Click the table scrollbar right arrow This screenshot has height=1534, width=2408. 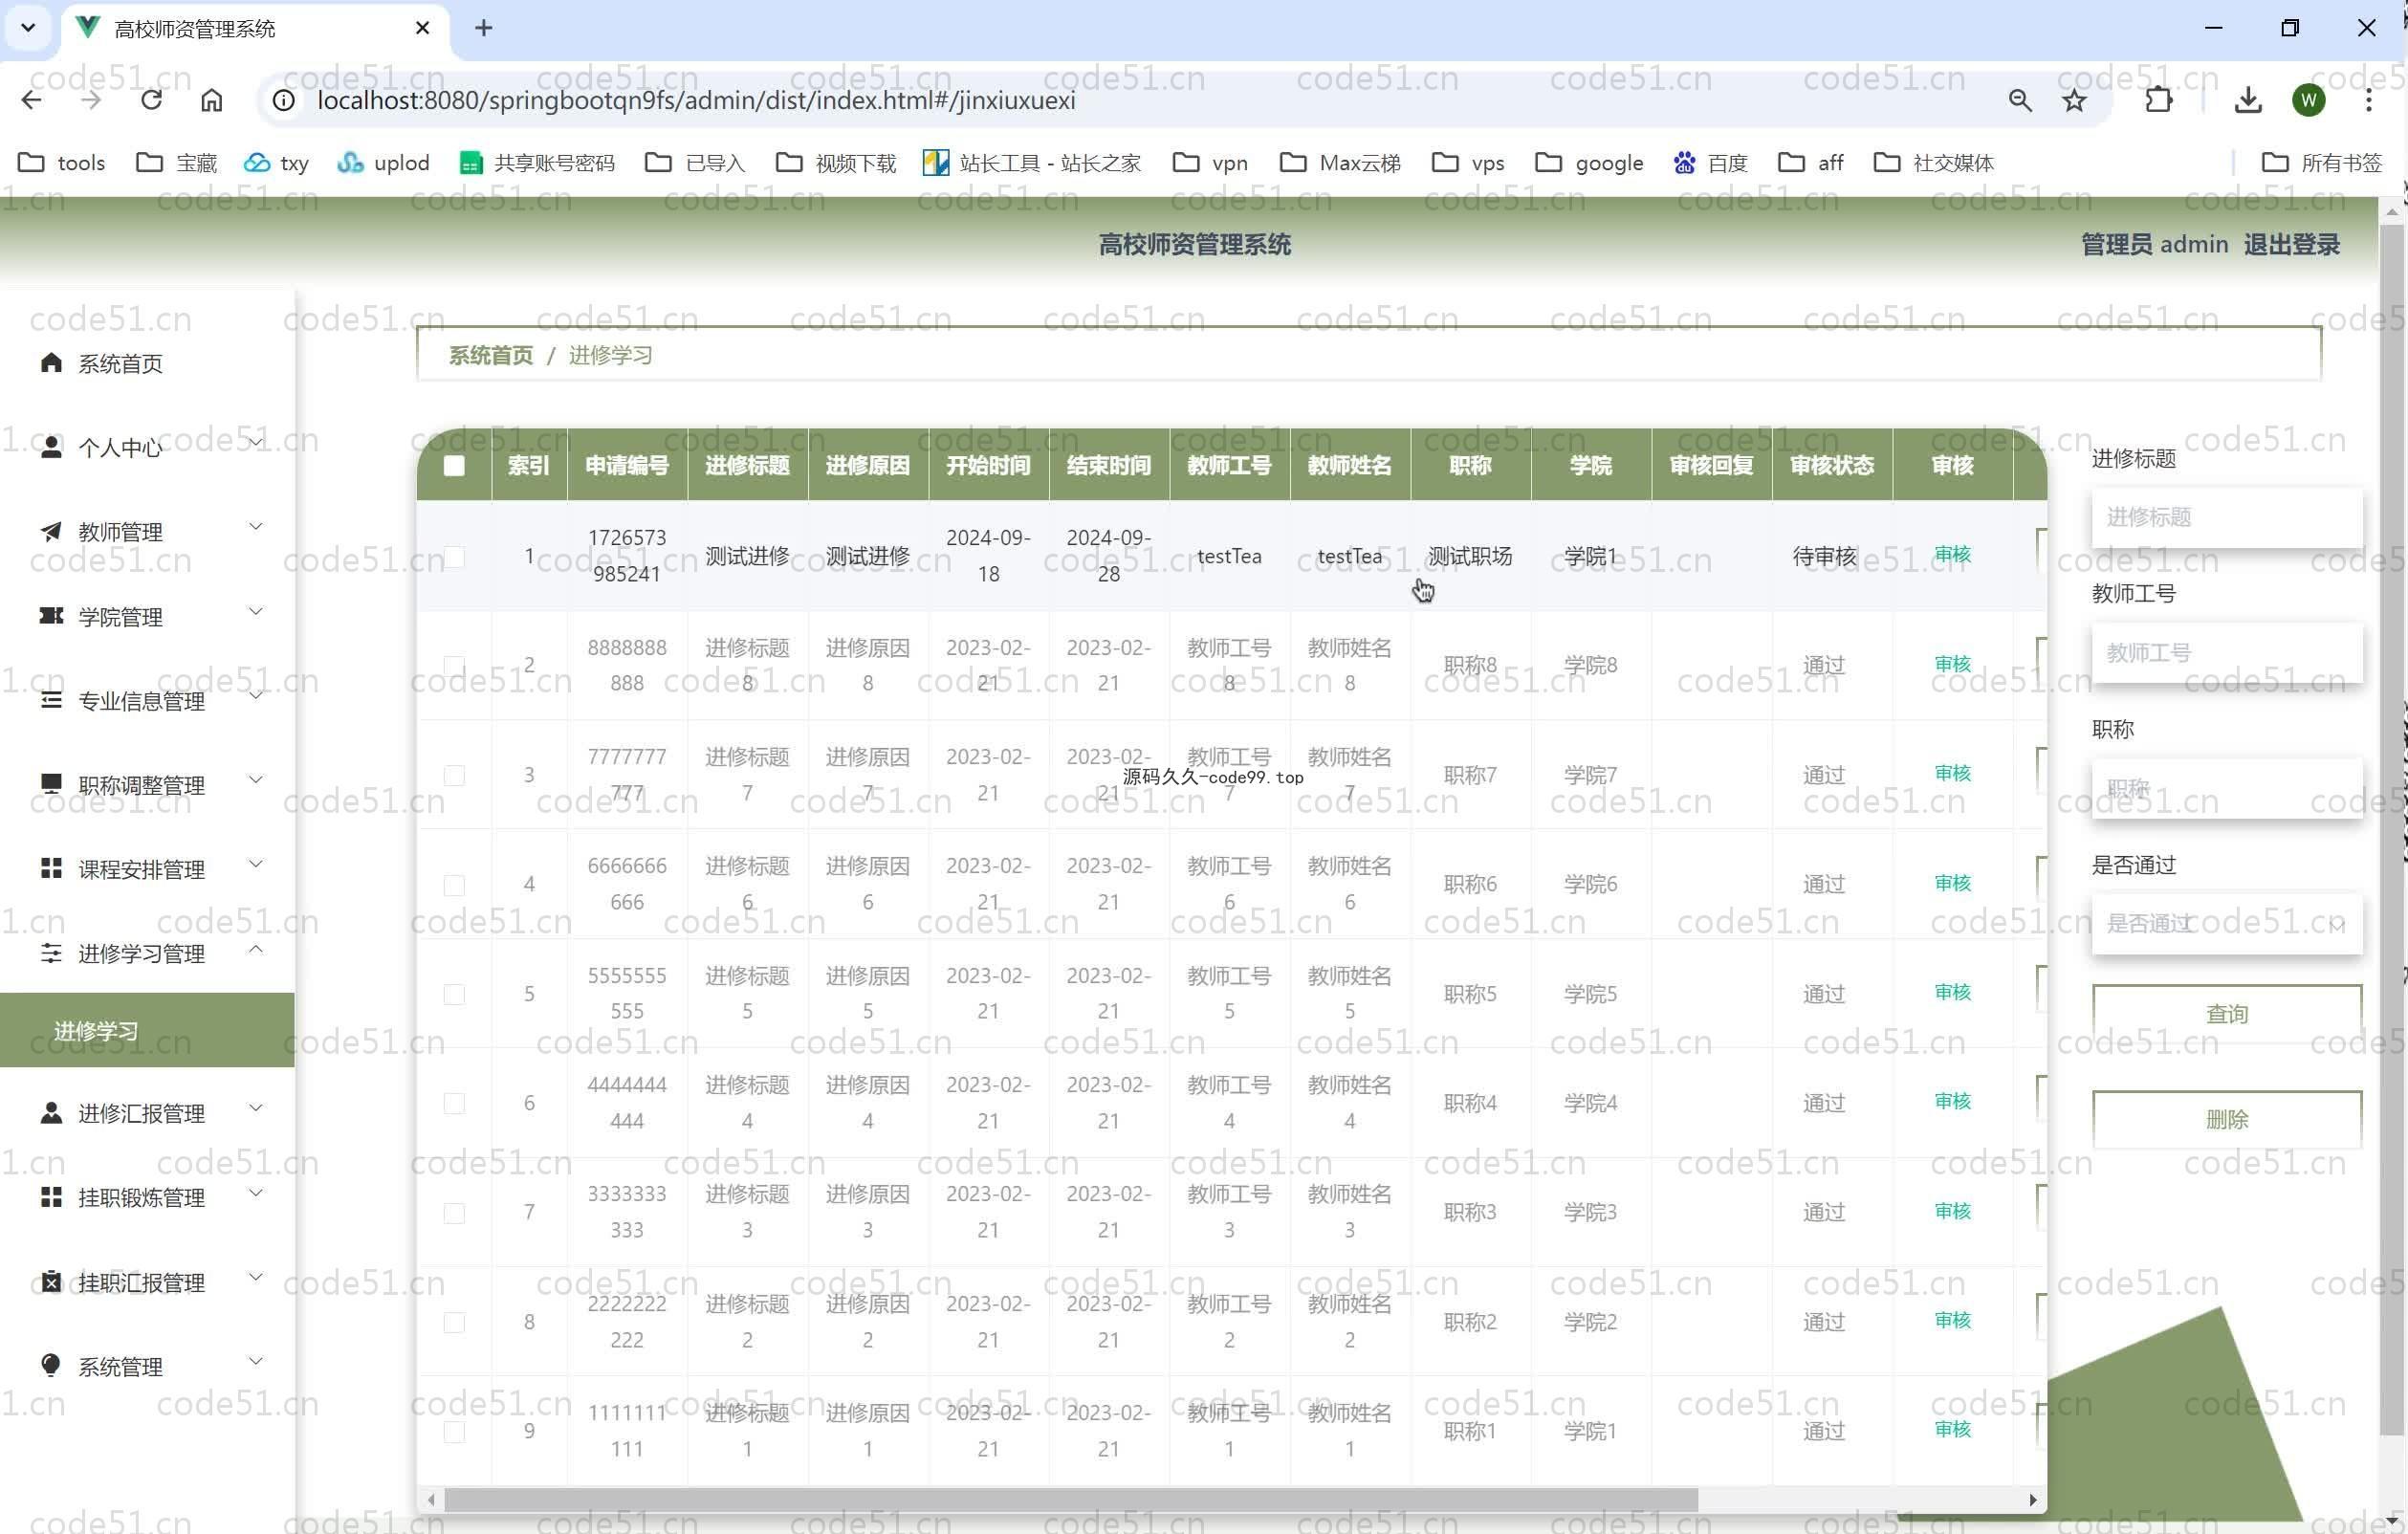tap(2032, 1499)
